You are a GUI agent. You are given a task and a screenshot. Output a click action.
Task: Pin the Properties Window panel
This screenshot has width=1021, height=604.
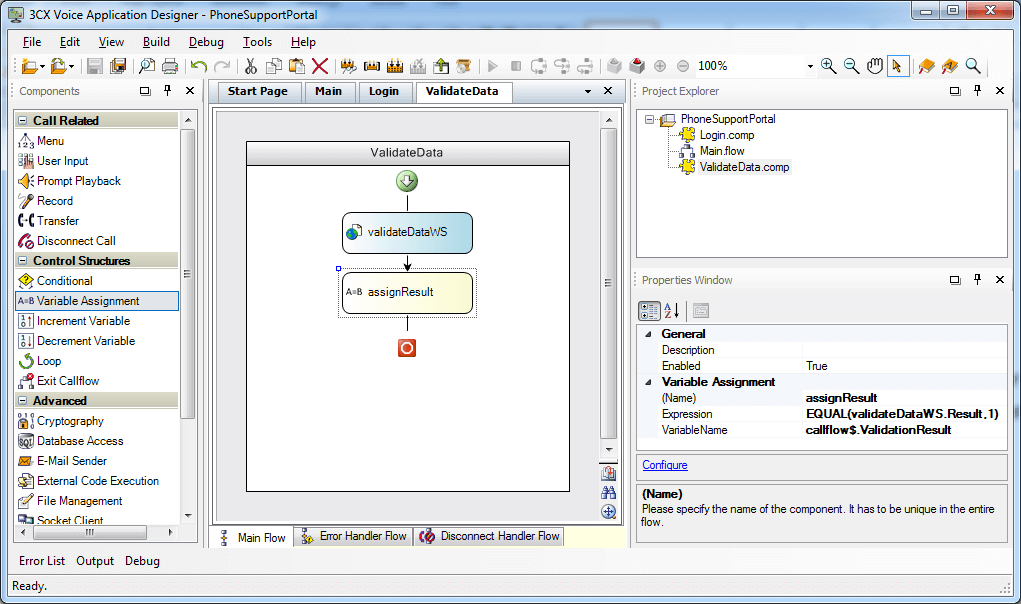point(977,279)
